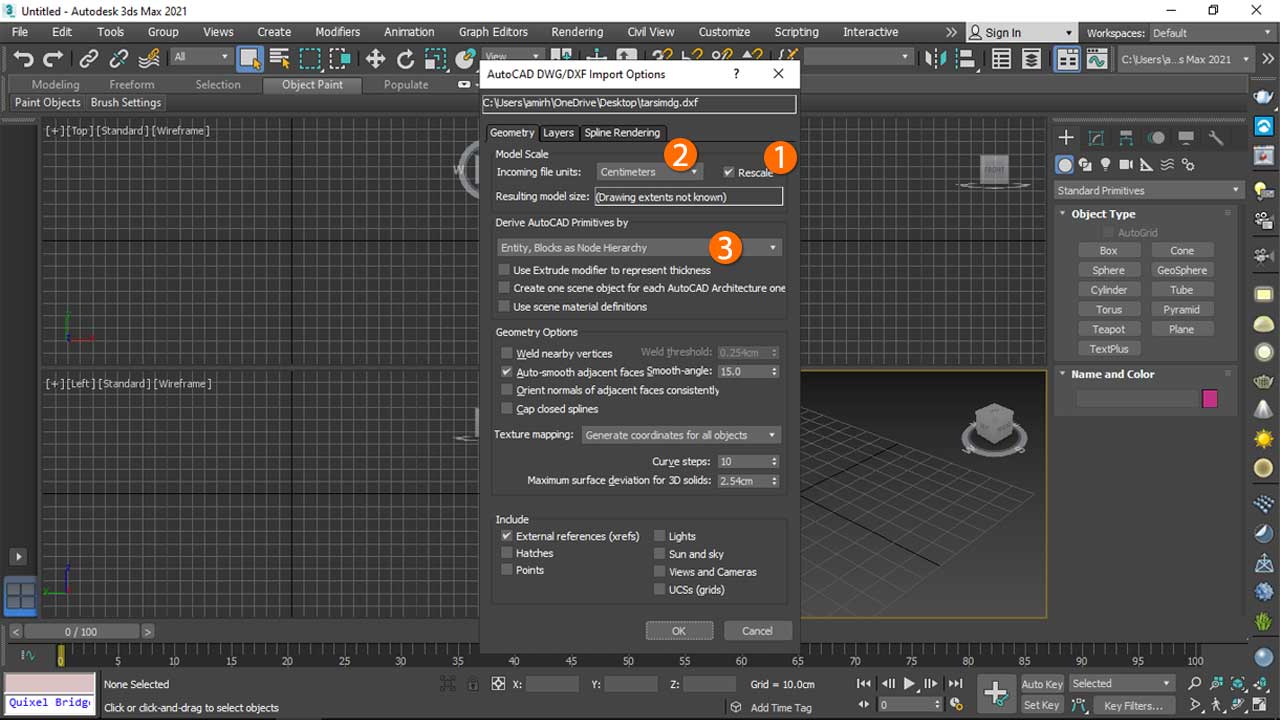Switch to the Layers tab
The width and height of the screenshot is (1280, 720).
coord(558,133)
